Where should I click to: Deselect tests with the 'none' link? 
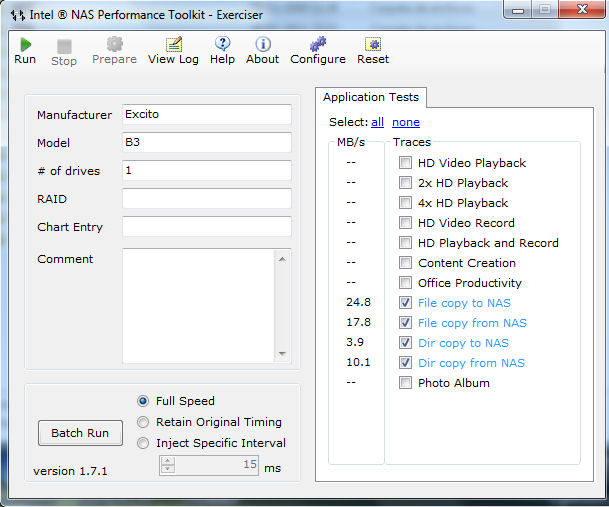pyautogui.click(x=406, y=122)
